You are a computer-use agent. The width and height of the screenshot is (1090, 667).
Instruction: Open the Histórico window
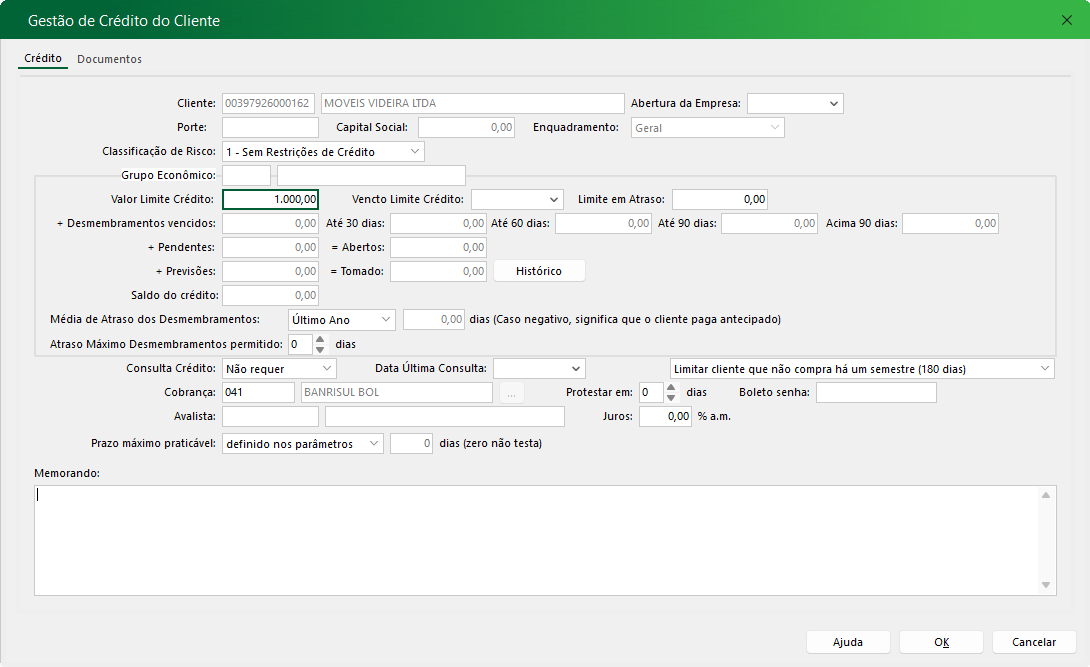539,271
